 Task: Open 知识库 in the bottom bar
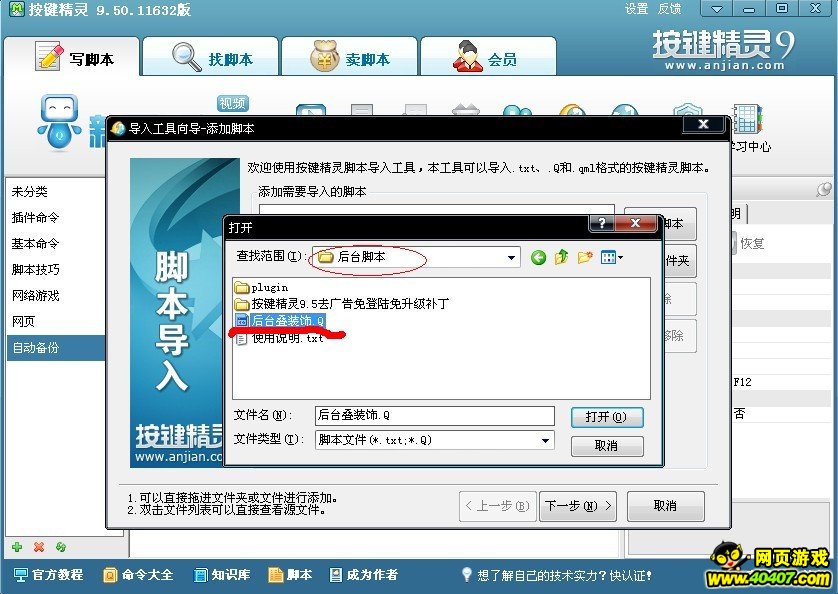coord(222,575)
